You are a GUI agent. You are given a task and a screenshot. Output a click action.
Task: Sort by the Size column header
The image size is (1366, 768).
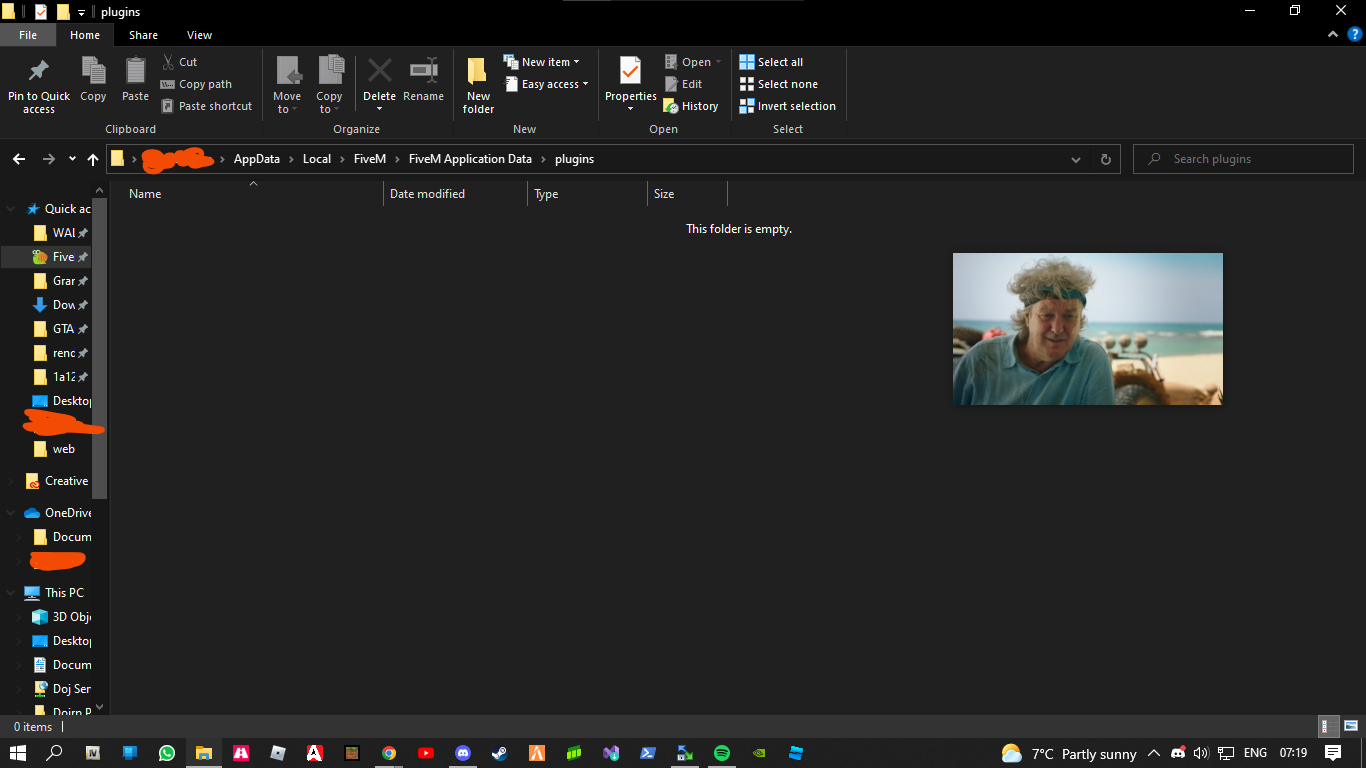coord(687,194)
